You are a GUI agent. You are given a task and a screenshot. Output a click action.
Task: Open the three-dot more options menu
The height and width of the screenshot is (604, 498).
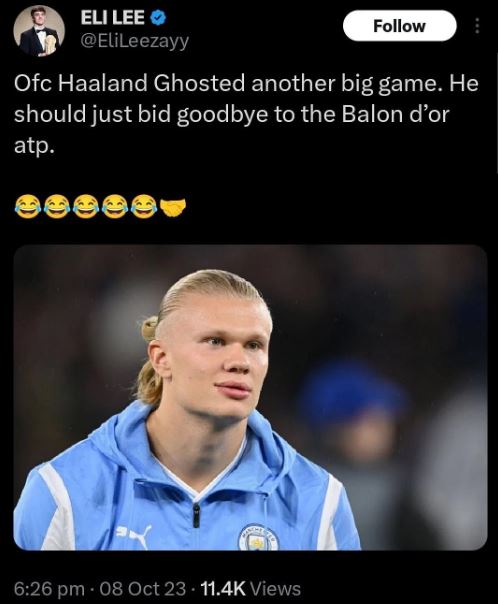(477, 26)
